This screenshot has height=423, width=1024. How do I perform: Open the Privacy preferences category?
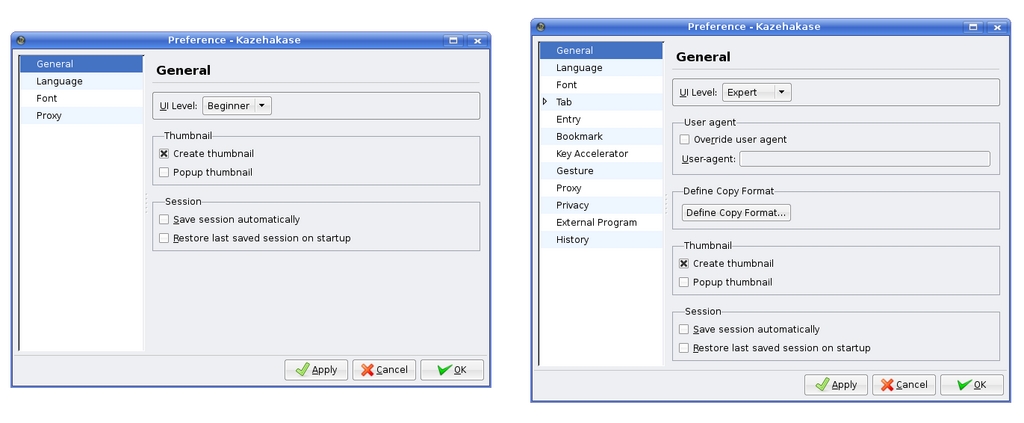click(572, 205)
